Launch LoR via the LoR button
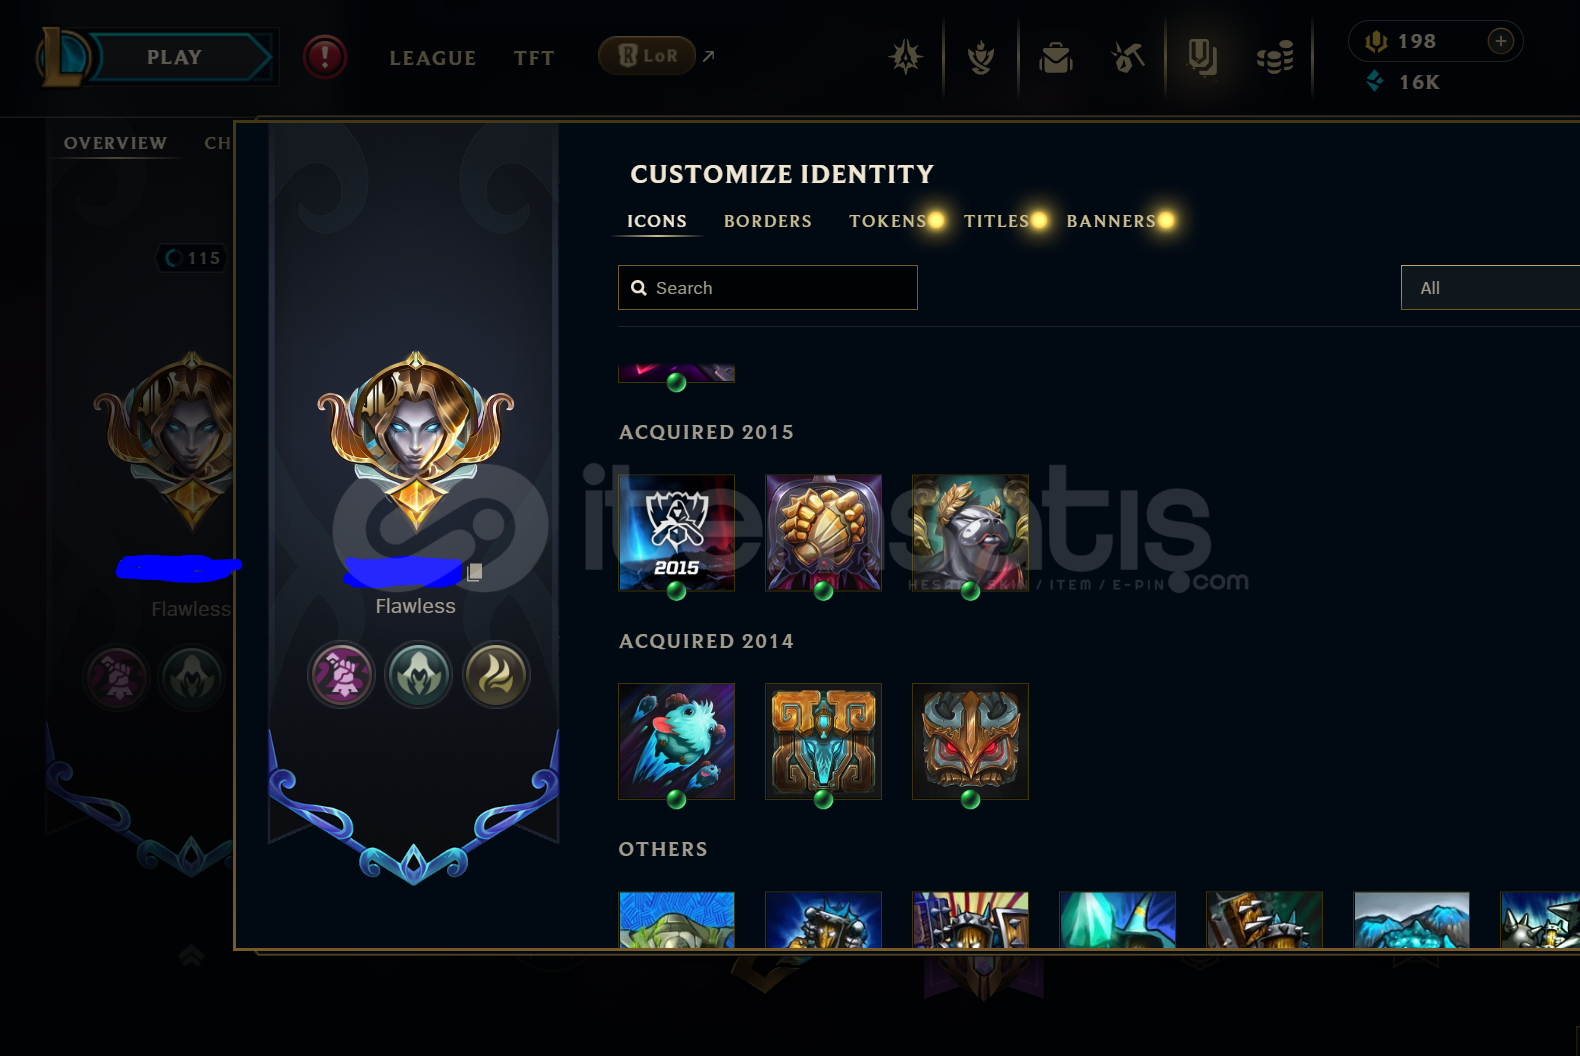The image size is (1580, 1056). 647,56
